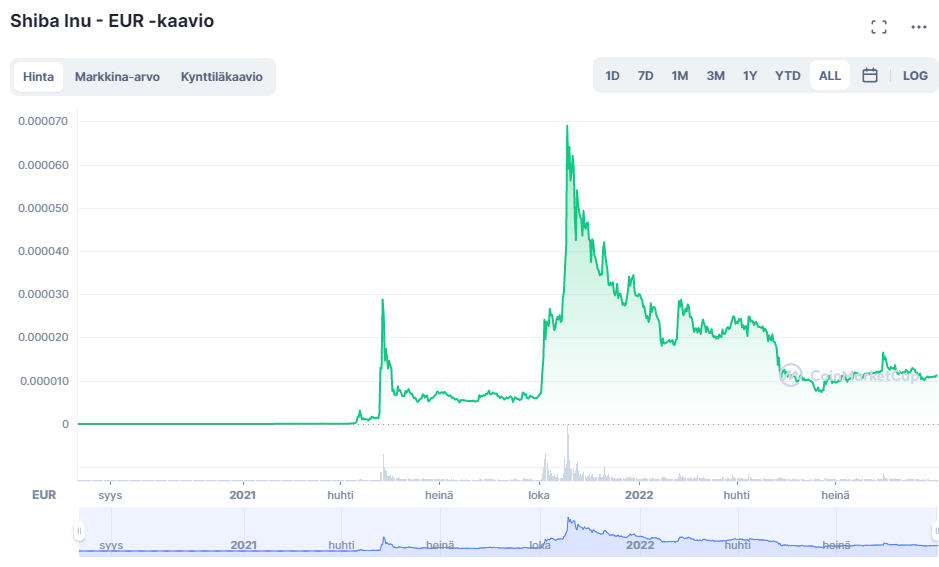Image resolution: width=939 pixels, height=567 pixels.
Task: Toggle LOG scale for chart
Action: tap(915, 75)
